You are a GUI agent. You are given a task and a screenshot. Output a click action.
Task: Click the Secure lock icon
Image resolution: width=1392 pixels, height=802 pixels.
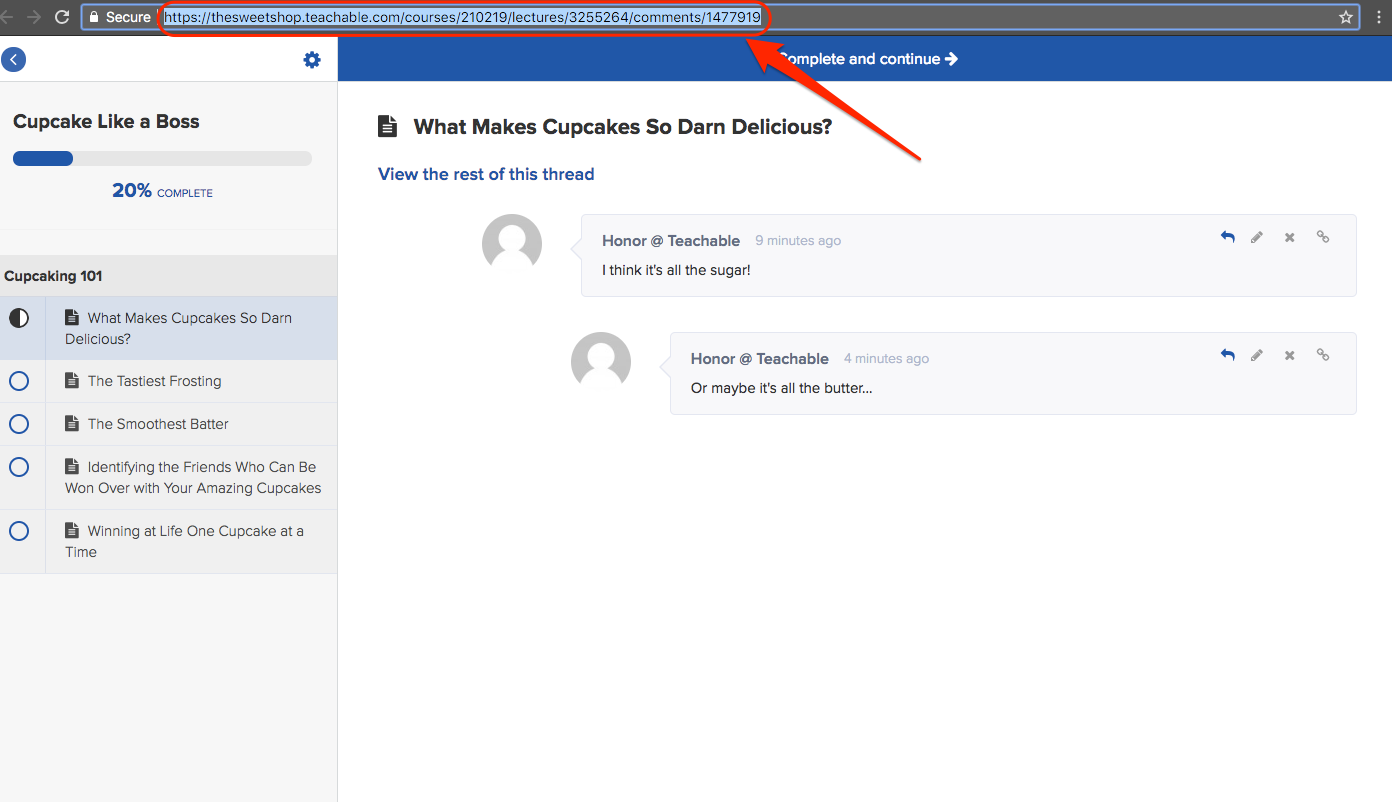94,17
